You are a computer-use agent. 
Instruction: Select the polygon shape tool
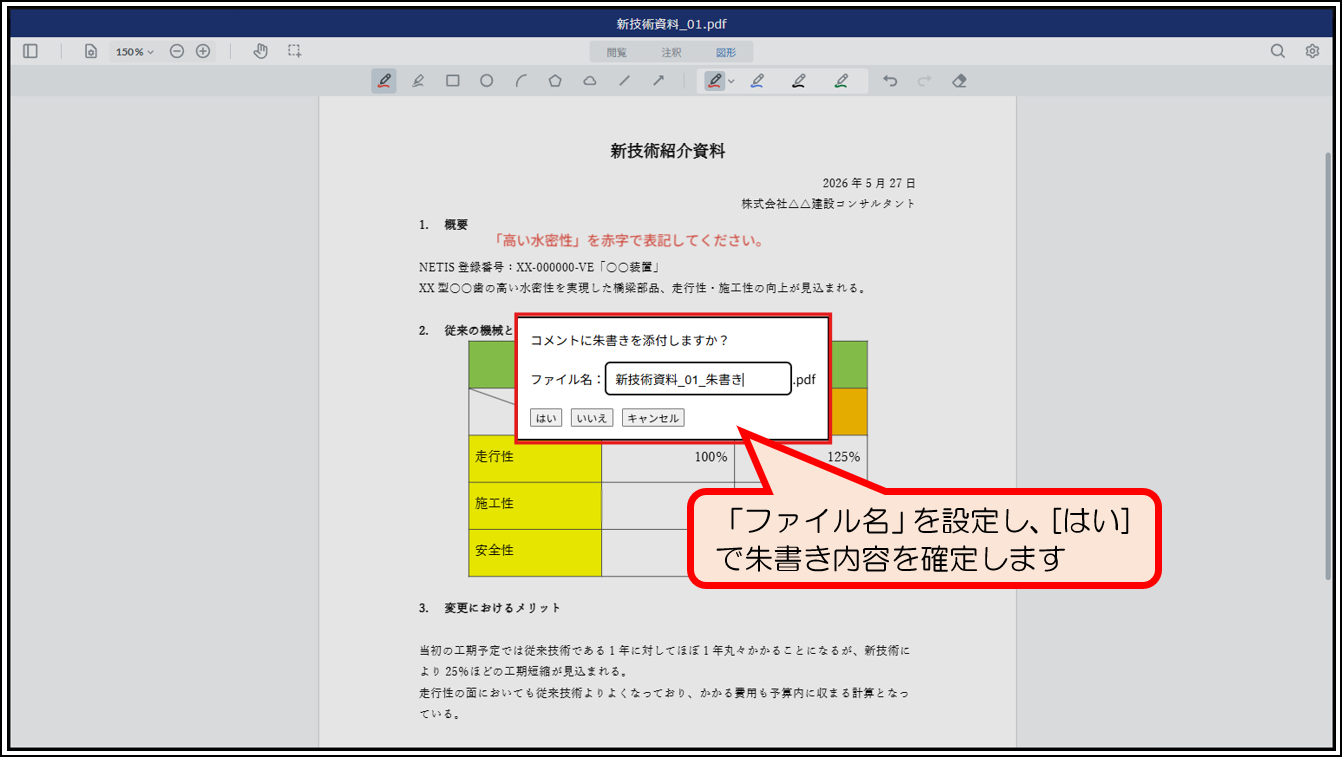coord(555,81)
